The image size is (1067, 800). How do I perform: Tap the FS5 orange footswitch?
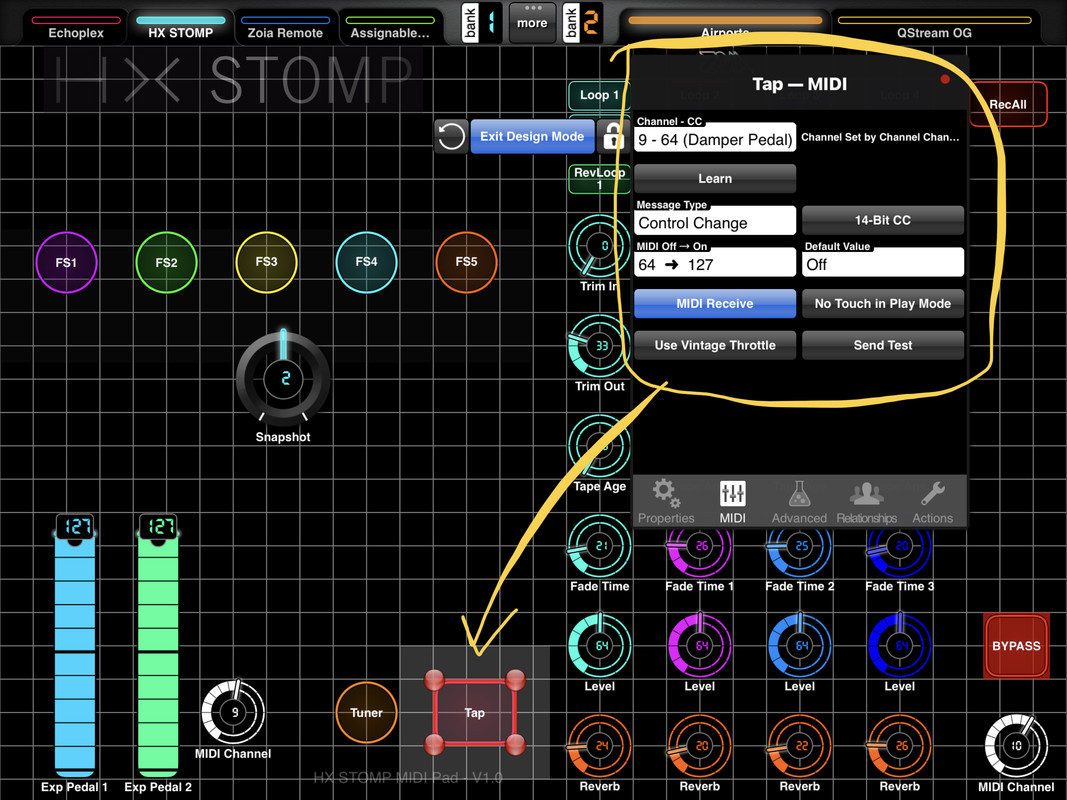pos(466,262)
